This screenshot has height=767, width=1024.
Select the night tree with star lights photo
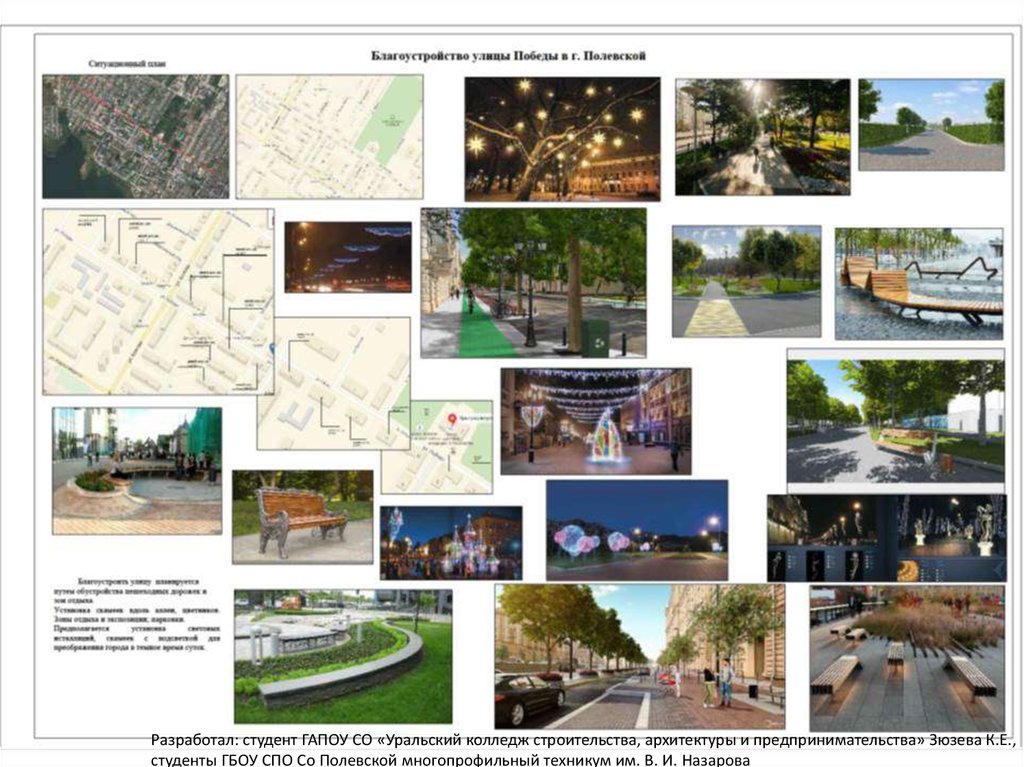pos(562,139)
